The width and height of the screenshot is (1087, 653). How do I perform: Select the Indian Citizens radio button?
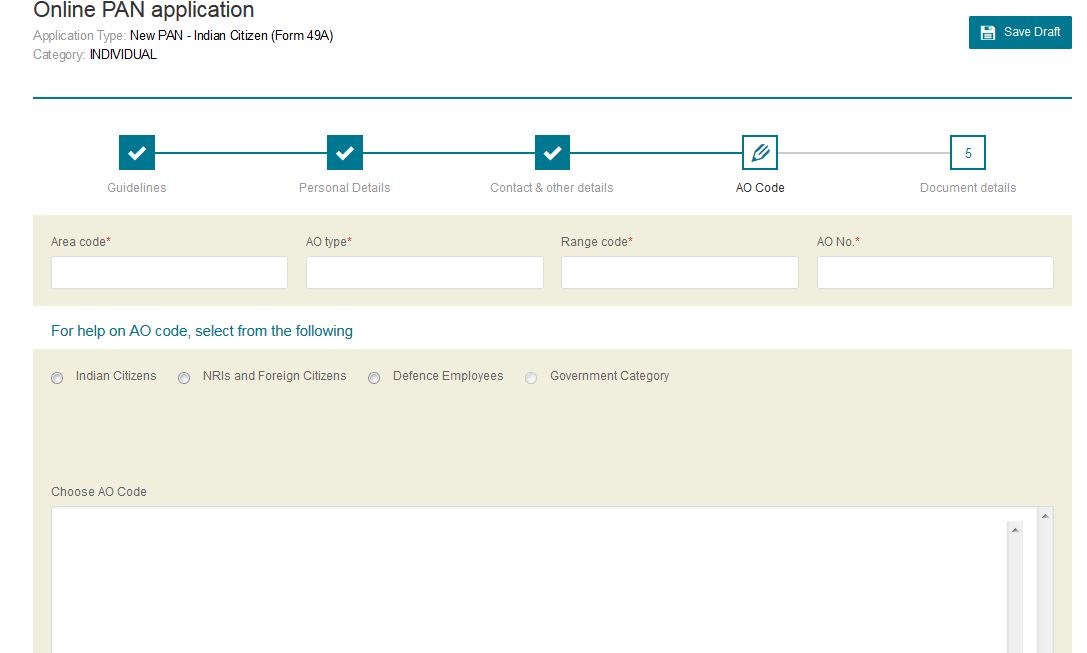57,378
